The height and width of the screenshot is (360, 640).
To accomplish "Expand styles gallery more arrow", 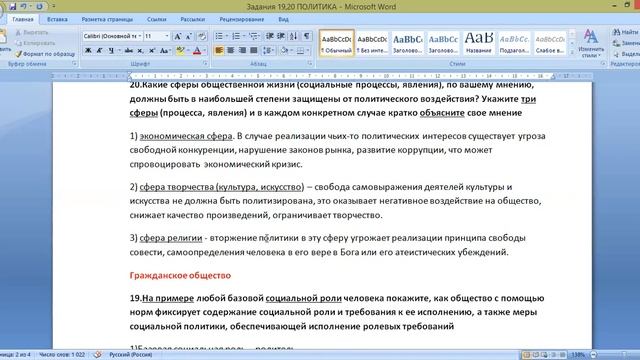I will pos(572,52).
